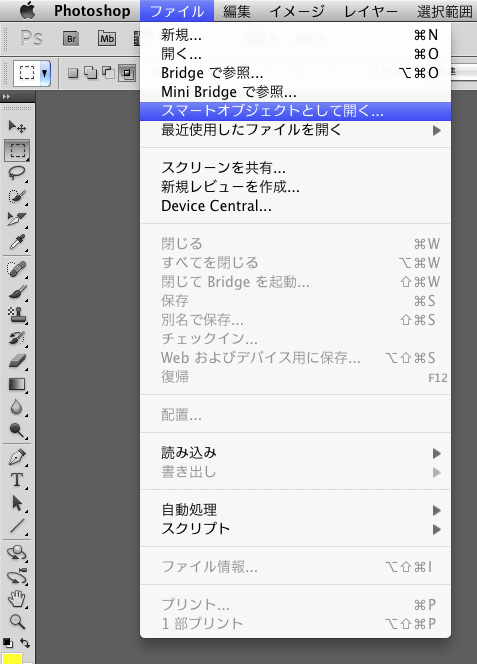Select the Gradient tool
Viewport: 477px width, 664px height.
point(17,384)
